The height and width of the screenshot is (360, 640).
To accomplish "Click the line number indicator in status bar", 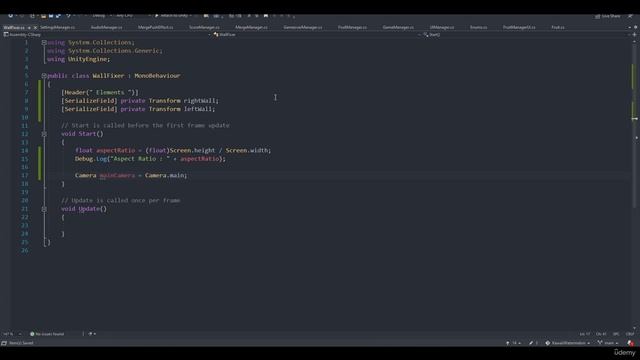I will 584,334.
